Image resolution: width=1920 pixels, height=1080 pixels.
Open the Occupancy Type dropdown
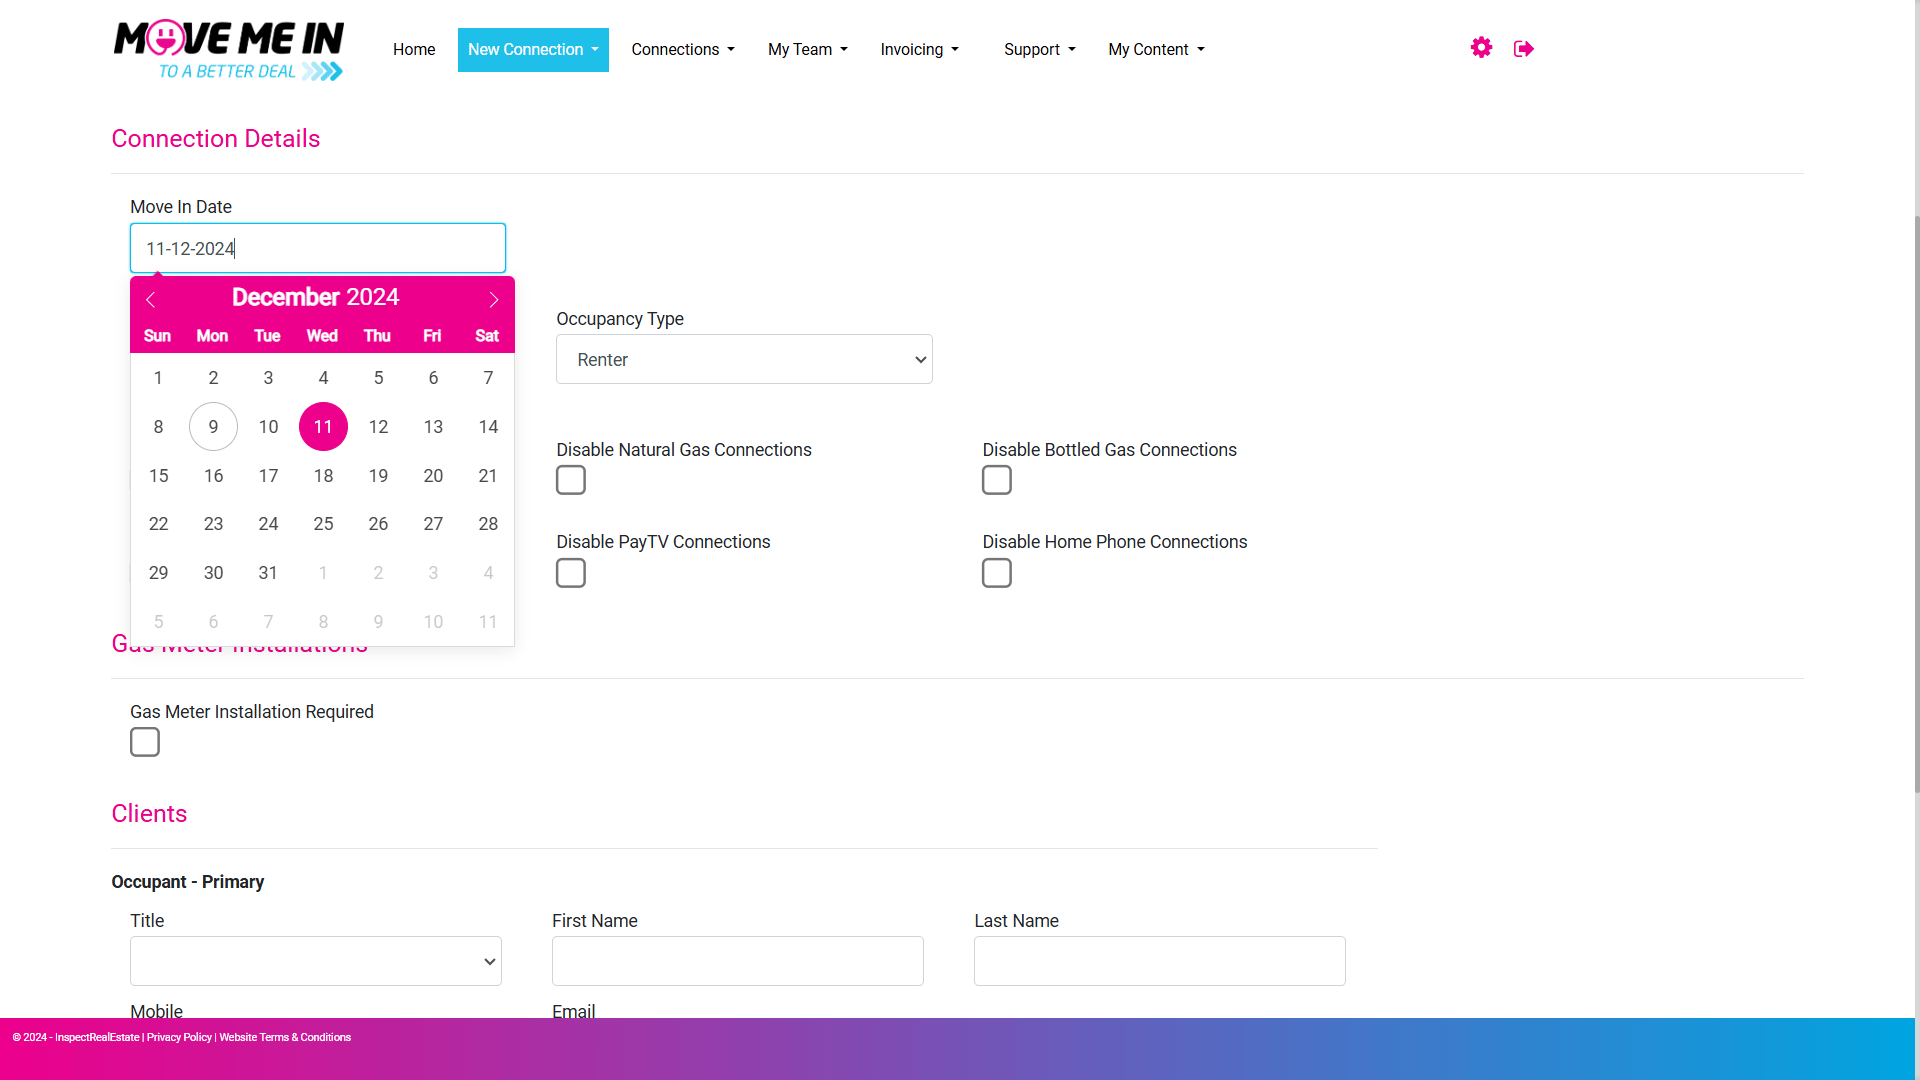pos(744,359)
